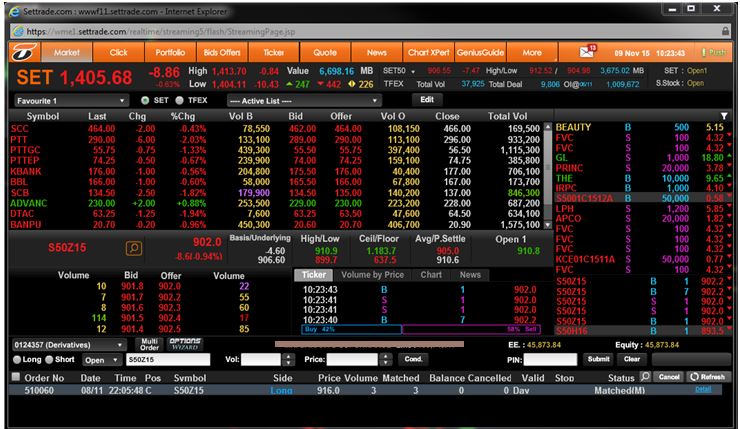Click the address bar lock icon

[726, 31]
